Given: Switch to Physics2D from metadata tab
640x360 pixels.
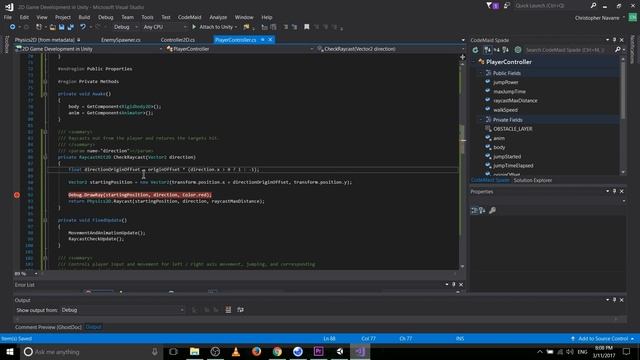Looking at the screenshot, I should (45, 40).
